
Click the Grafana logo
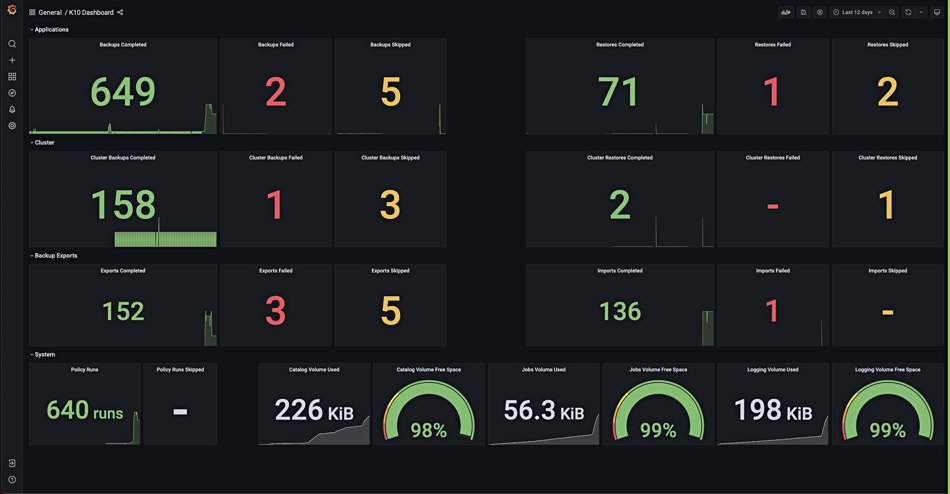click(x=12, y=10)
